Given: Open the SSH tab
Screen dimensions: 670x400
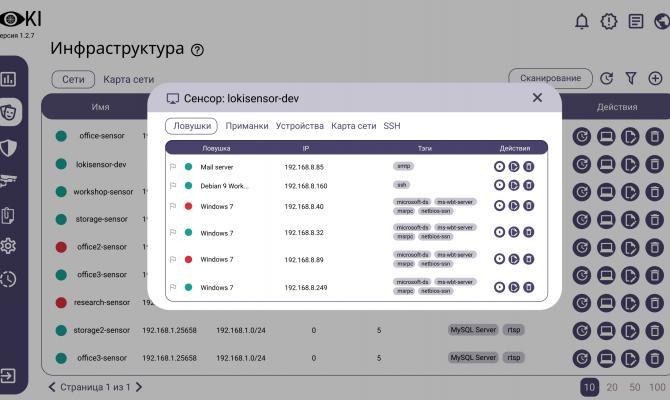Looking at the screenshot, I should click(x=392, y=126).
